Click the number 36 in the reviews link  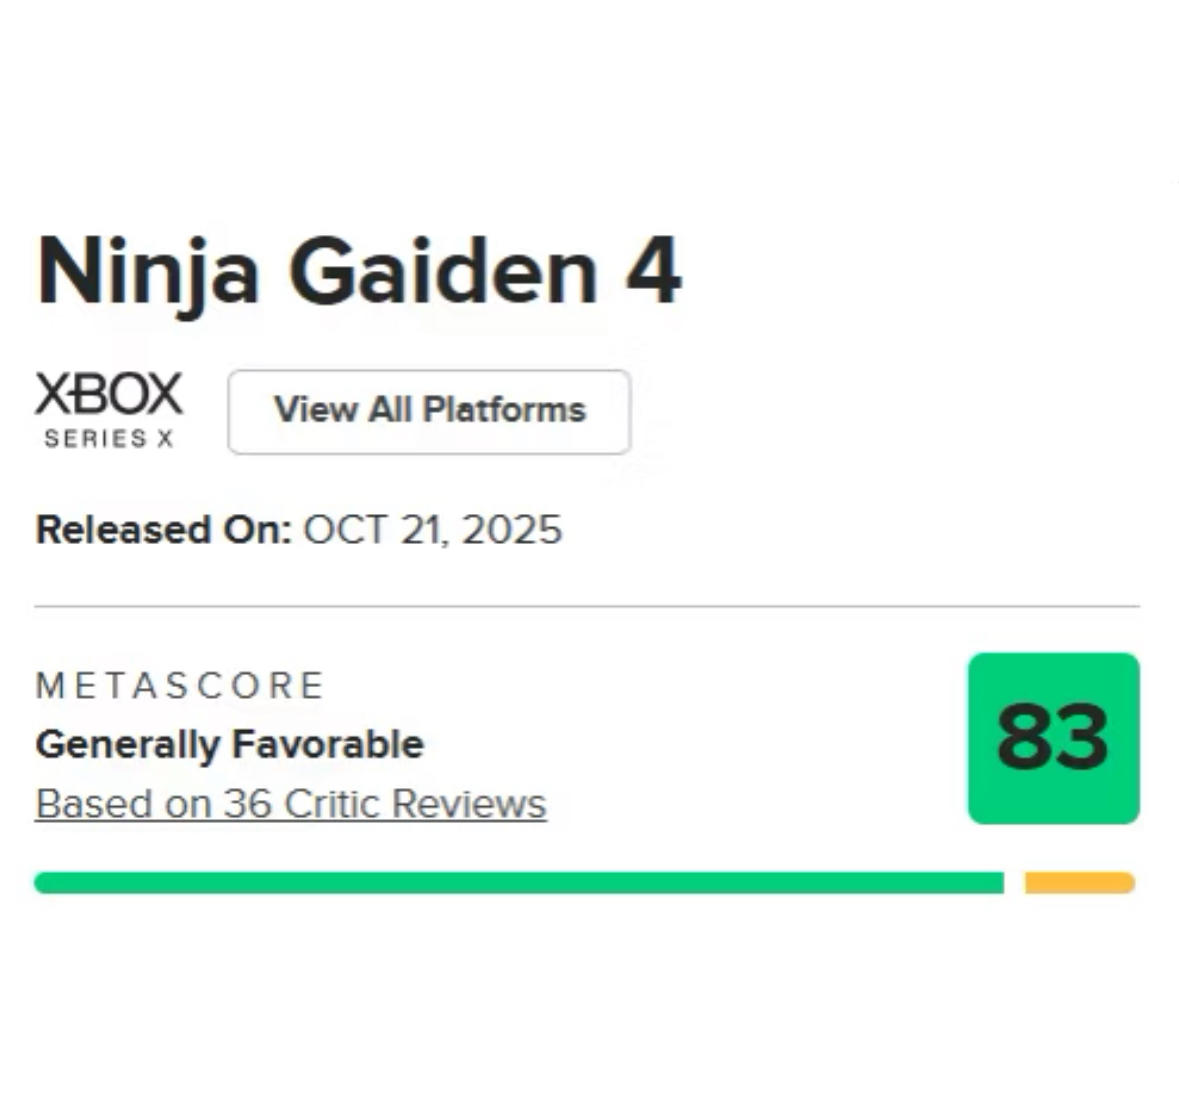[247, 804]
